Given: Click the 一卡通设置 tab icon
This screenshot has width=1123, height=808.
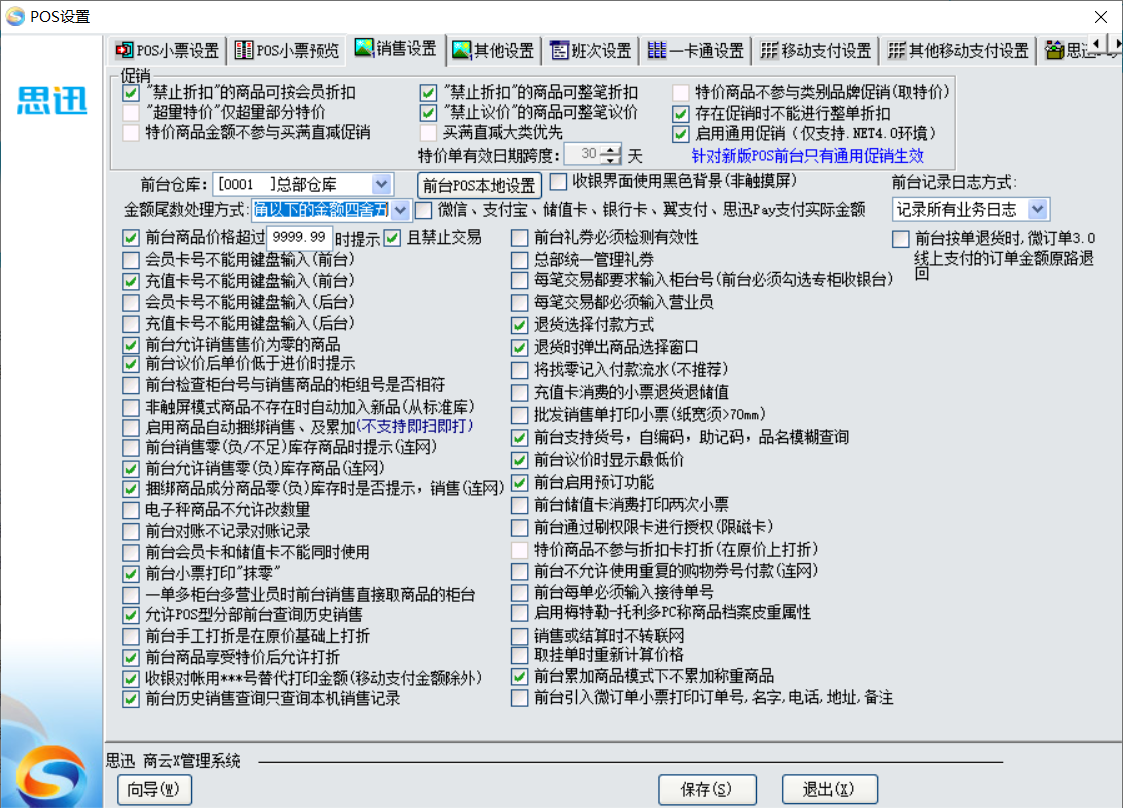Looking at the screenshot, I should pyautogui.click(x=657, y=50).
